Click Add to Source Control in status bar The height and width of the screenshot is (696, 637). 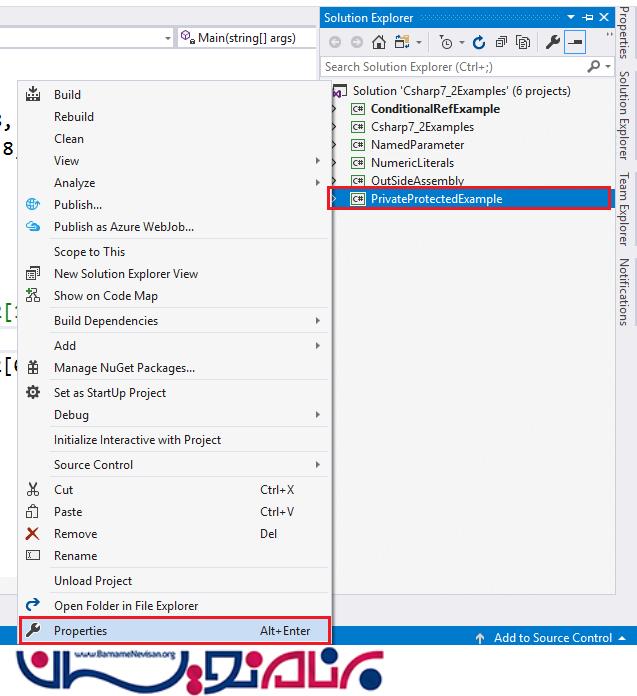point(552,638)
